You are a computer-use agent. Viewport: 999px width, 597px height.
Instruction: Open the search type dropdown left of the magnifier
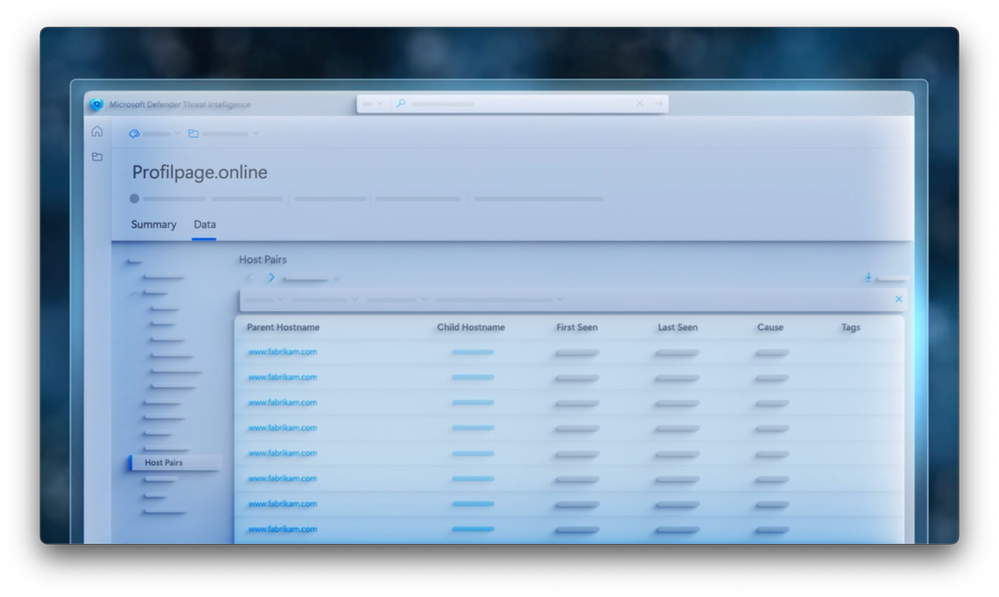pyautogui.click(x=373, y=103)
